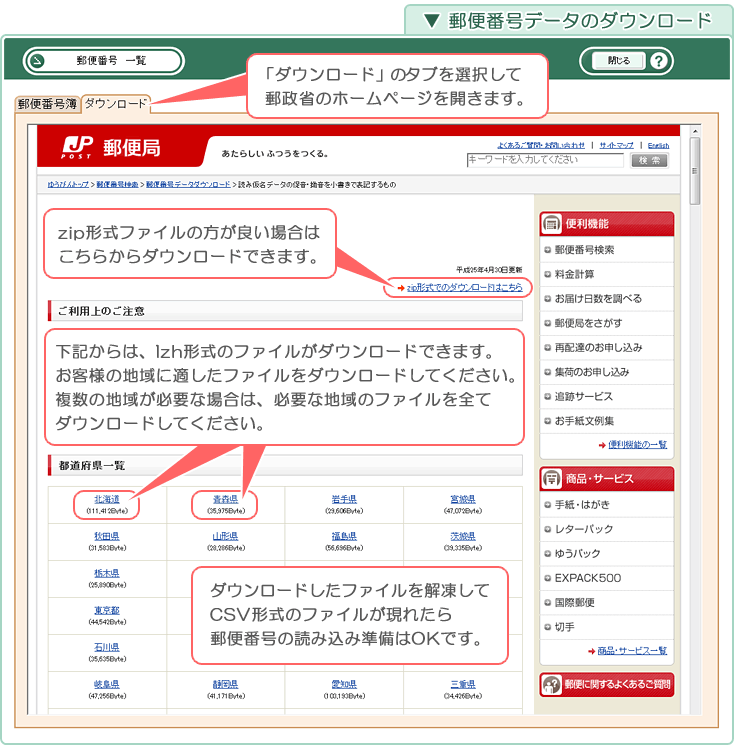
Task: Open the サイトマップ link
Action: (616, 145)
